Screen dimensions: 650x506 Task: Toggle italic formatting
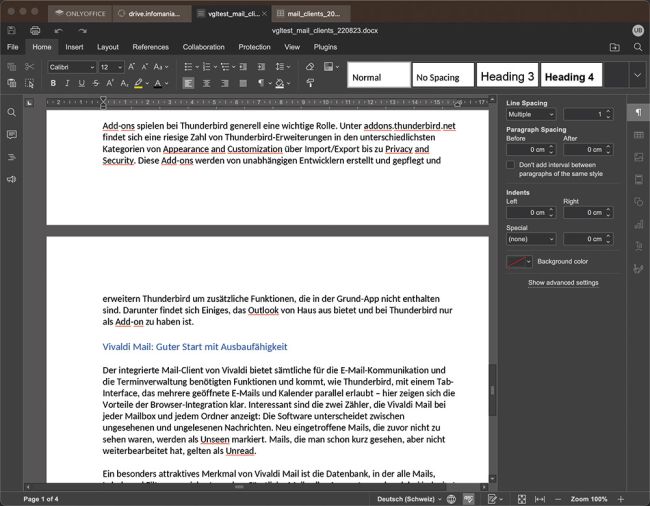67,83
